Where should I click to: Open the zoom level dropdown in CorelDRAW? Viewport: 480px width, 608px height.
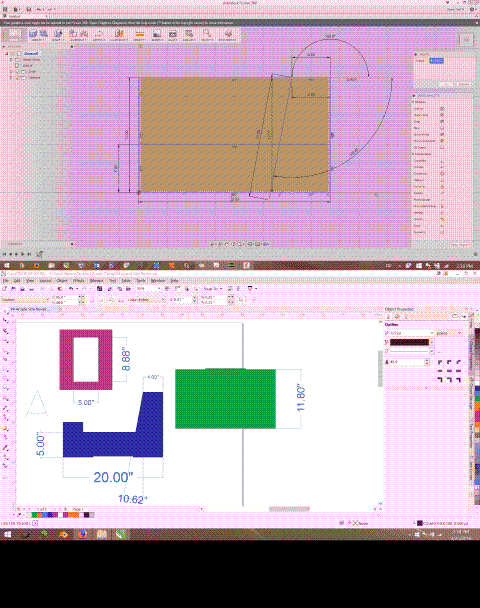pyautogui.click(x=158, y=288)
